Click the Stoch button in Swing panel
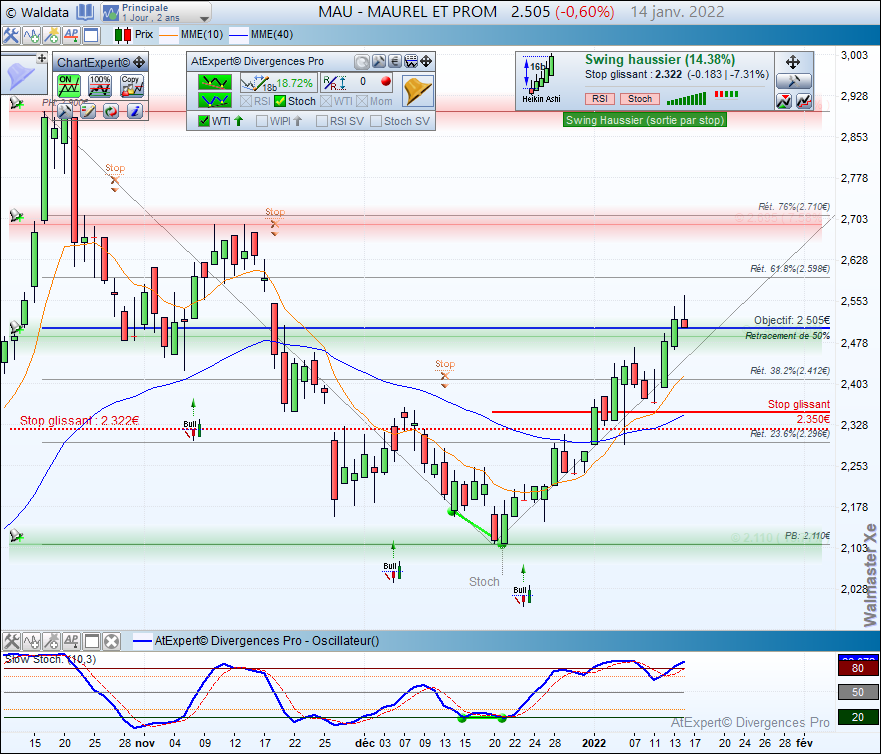The height and width of the screenshot is (754, 881). tap(640, 99)
